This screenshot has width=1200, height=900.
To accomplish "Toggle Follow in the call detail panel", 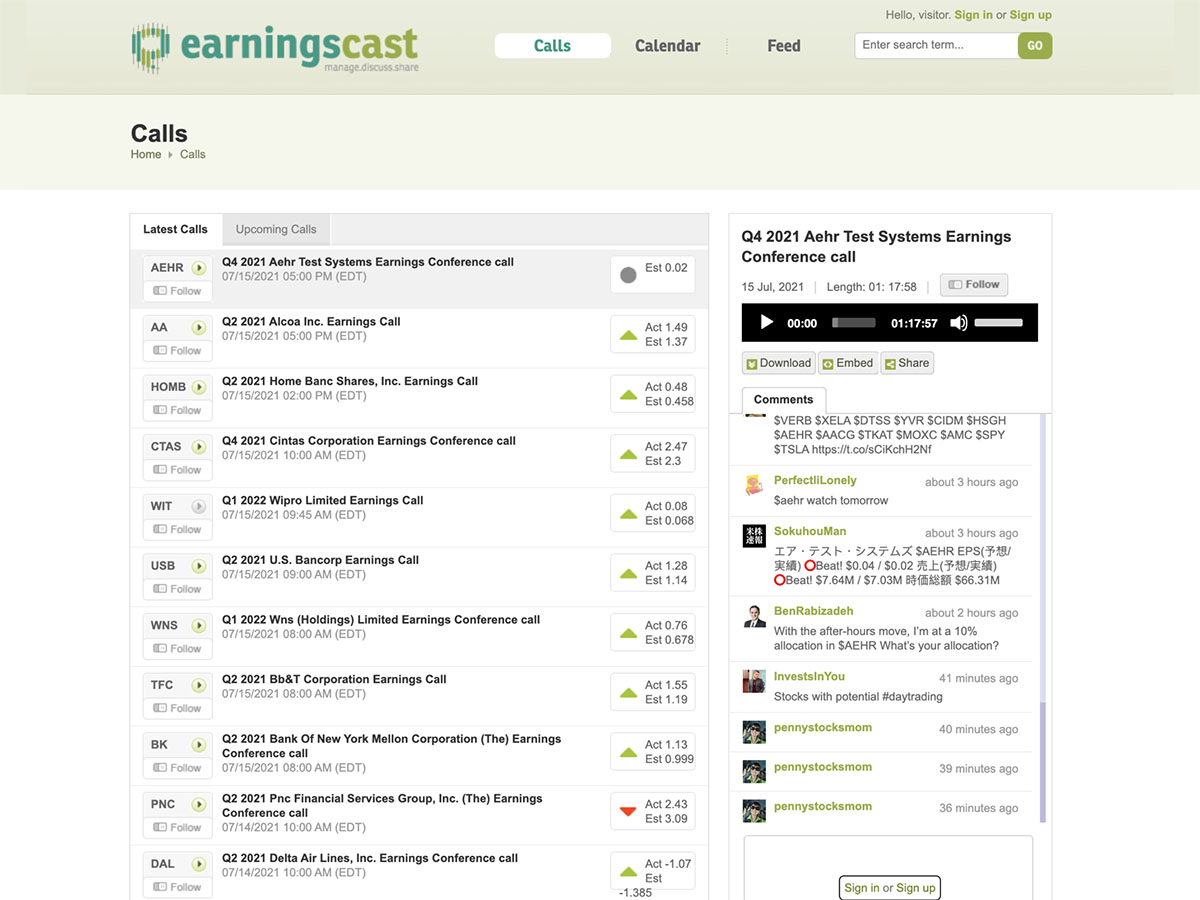I will 974,285.
